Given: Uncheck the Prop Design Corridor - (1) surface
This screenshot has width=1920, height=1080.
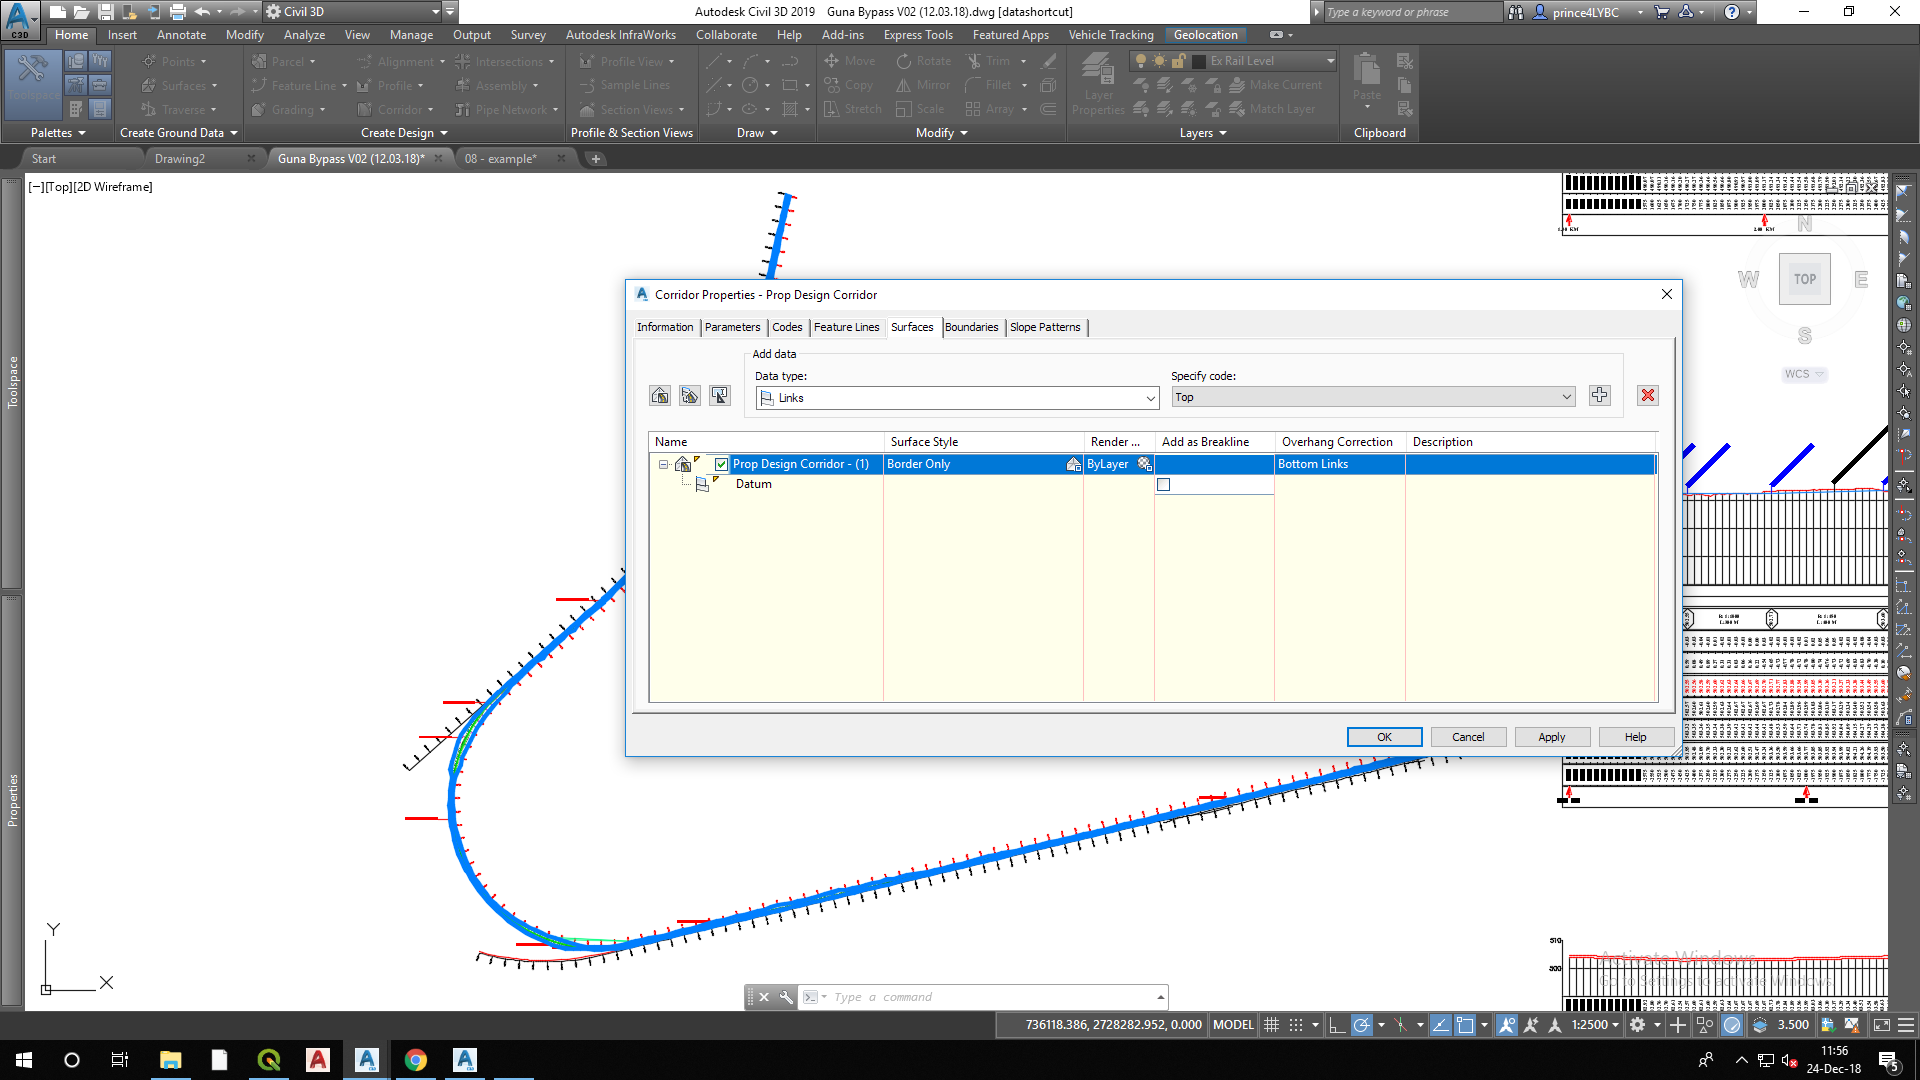Looking at the screenshot, I should point(721,464).
